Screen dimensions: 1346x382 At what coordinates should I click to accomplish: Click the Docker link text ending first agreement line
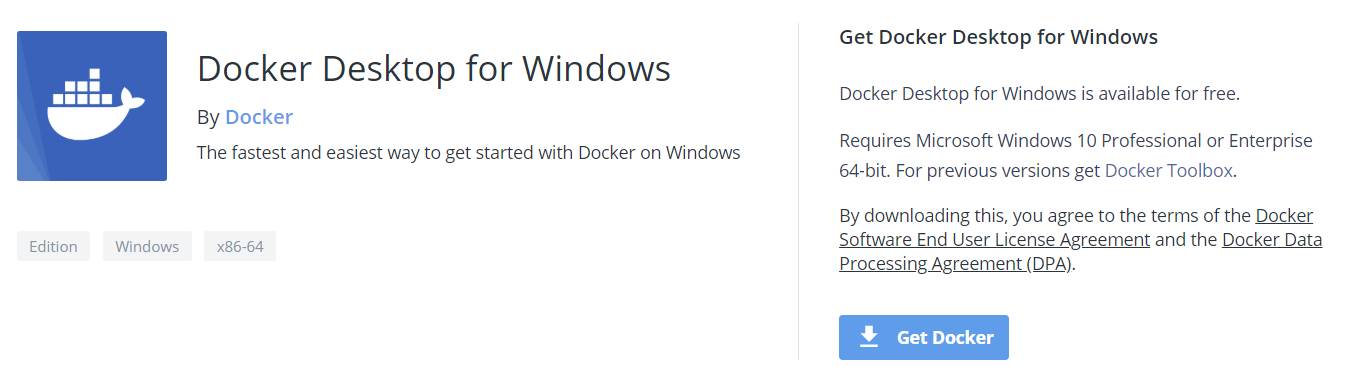point(1284,215)
